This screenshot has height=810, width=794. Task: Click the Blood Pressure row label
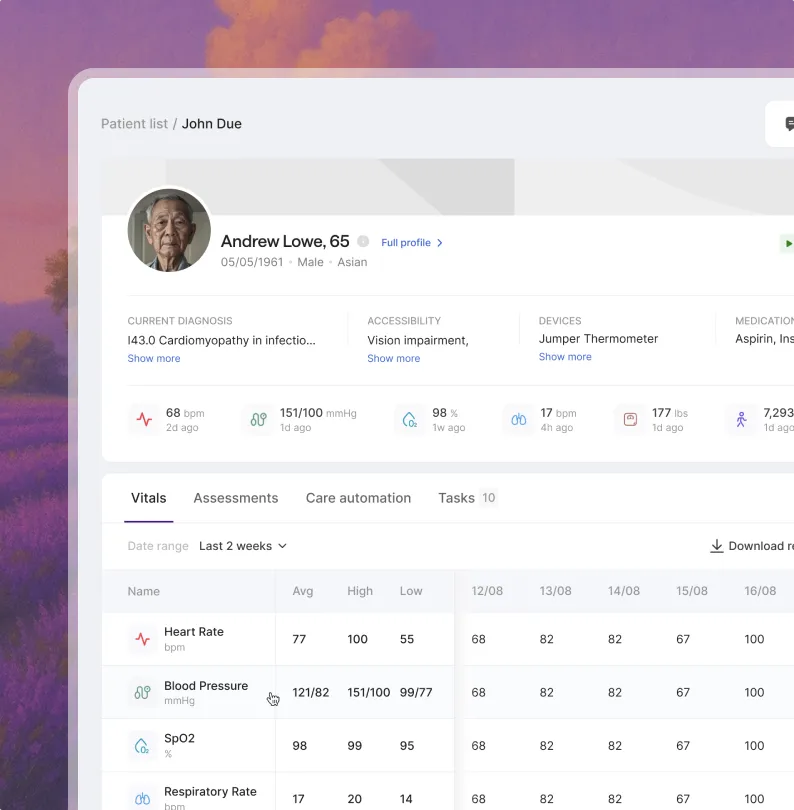click(206, 686)
